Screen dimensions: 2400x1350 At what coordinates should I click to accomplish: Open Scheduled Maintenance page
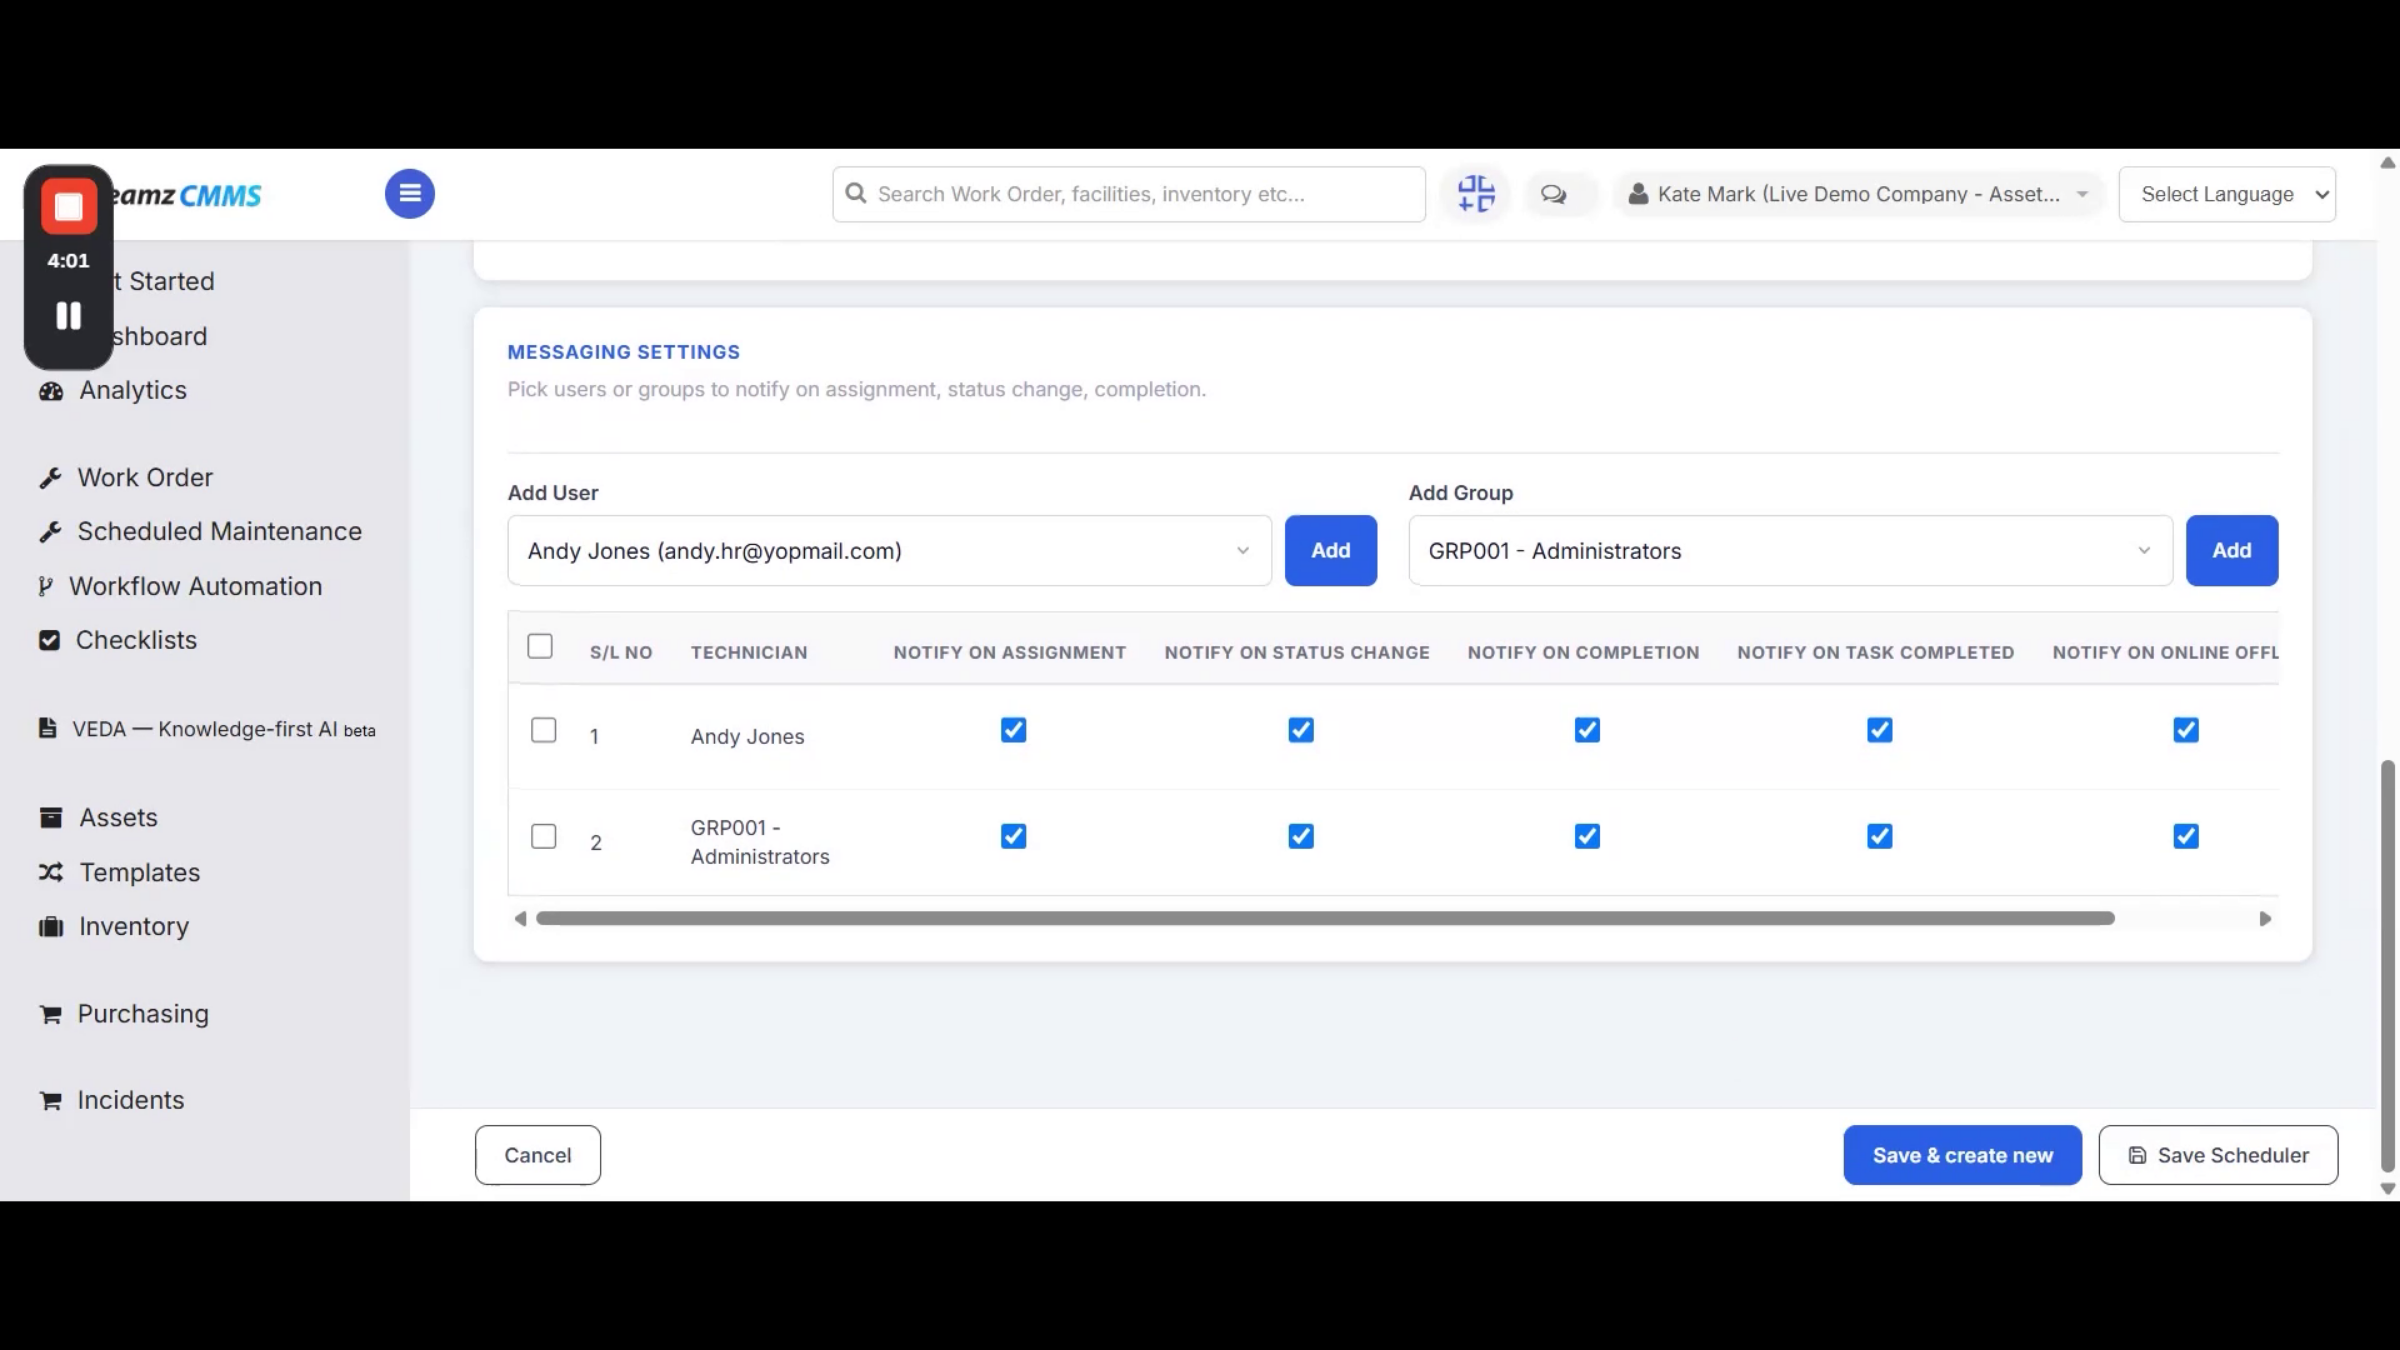click(x=220, y=532)
